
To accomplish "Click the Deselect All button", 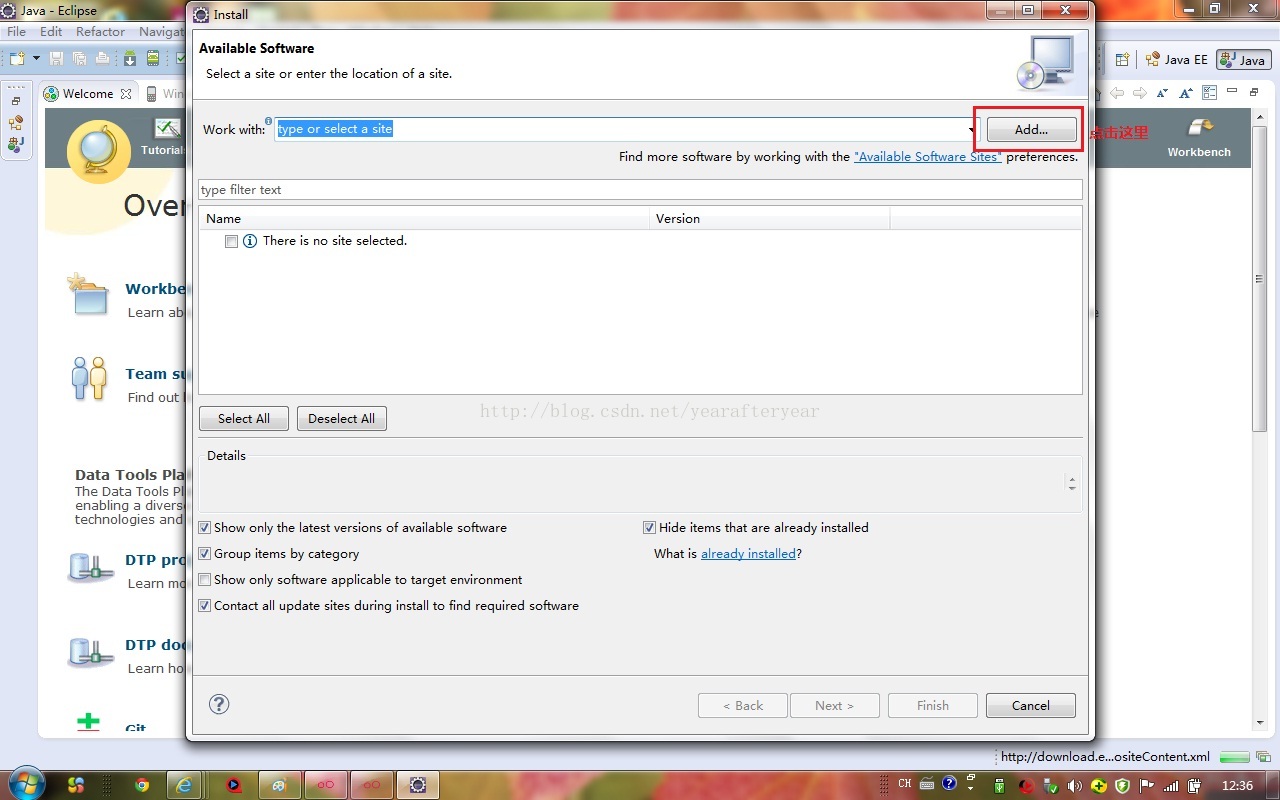I will [x=341, y=419].
